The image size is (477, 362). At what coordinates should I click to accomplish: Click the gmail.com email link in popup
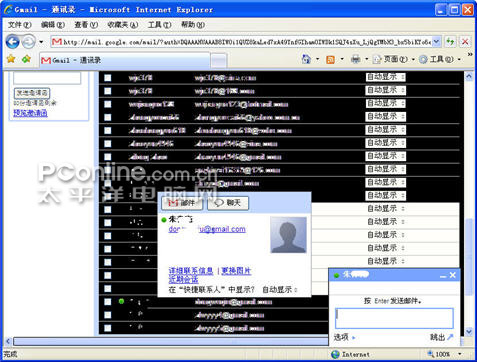coord(207,229)
